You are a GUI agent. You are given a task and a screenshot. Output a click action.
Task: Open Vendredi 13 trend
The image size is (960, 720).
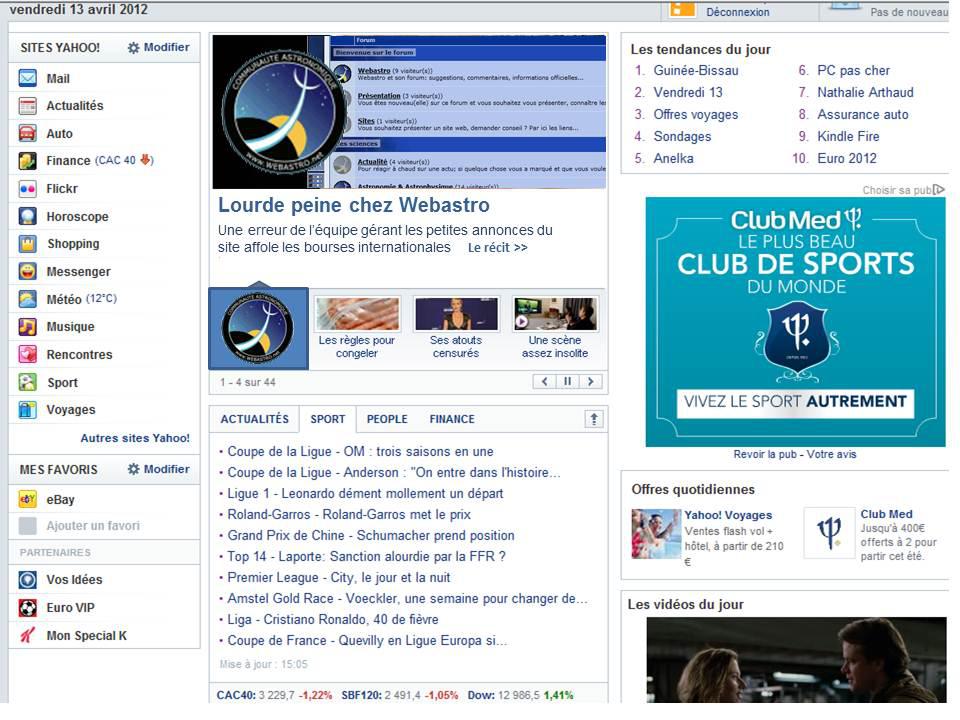[x=688, y=92]
